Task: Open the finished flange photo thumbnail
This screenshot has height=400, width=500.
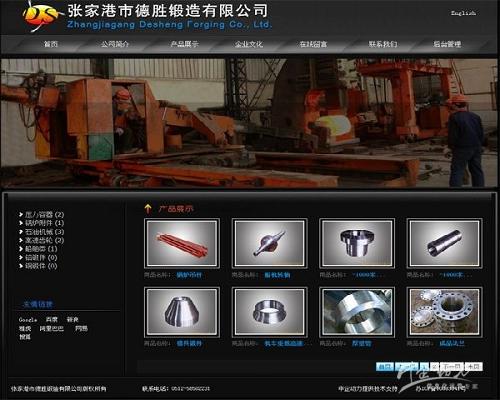Action: coord(445,312)
